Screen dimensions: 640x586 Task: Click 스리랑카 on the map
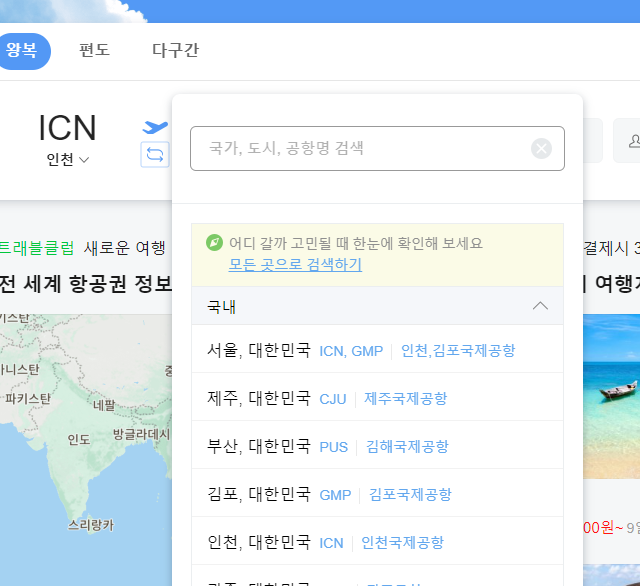[x=91, y=525]
